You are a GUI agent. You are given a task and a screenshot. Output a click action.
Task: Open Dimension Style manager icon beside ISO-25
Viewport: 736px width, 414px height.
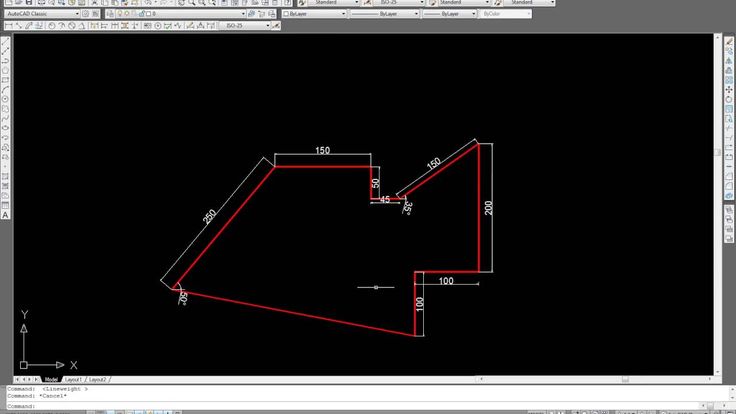[276, 25]
